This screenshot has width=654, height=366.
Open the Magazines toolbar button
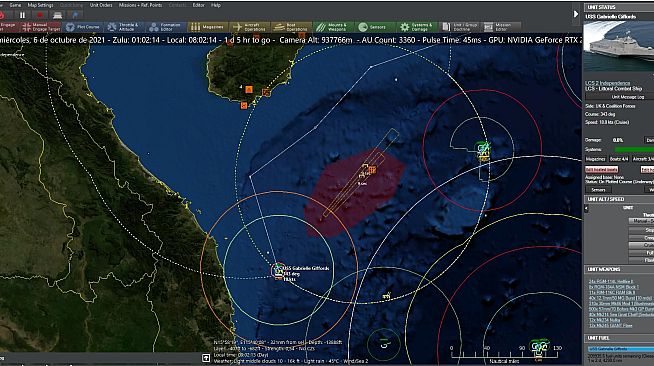click(x=207, y=27)
